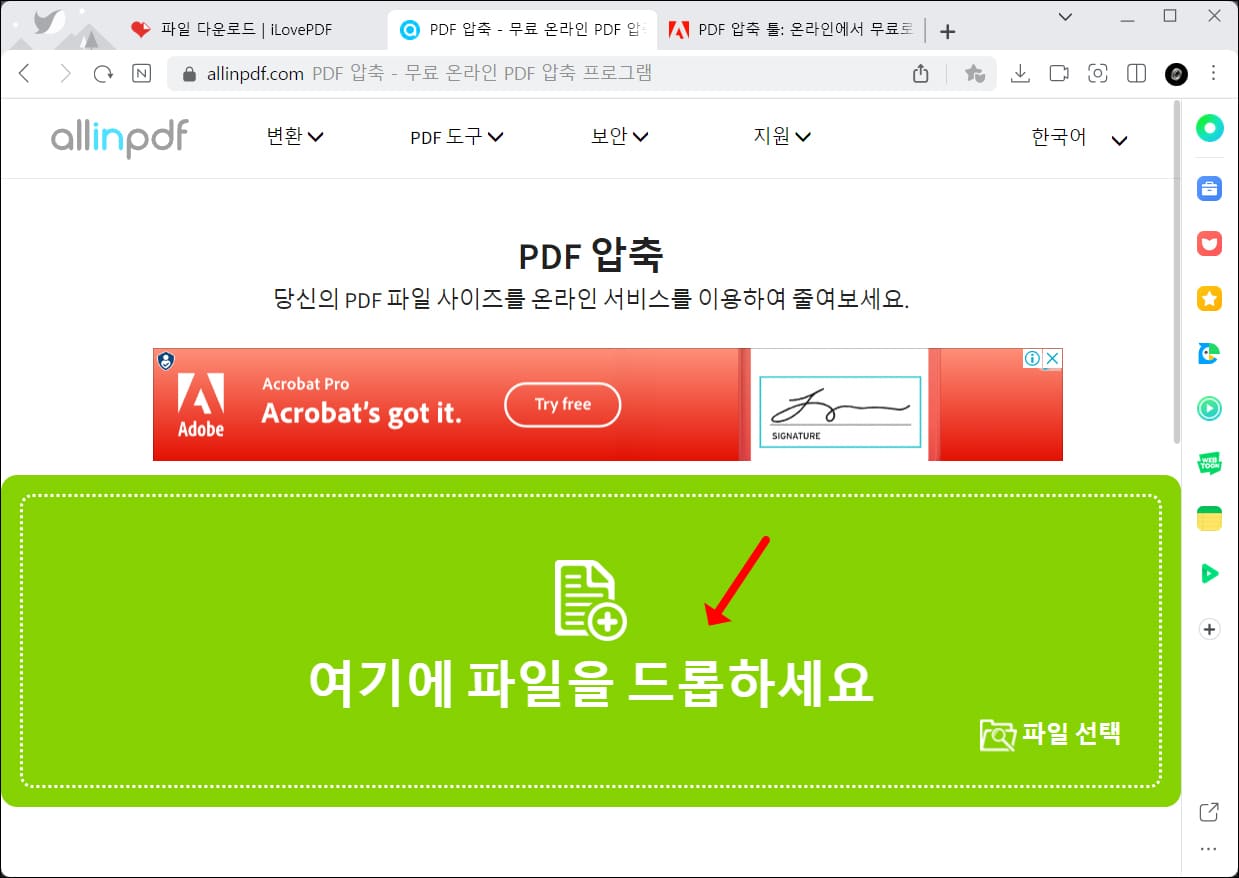Activate the screen capture toolbar icon
This screenshot has height=878, width=1239.
[1098, 73]
